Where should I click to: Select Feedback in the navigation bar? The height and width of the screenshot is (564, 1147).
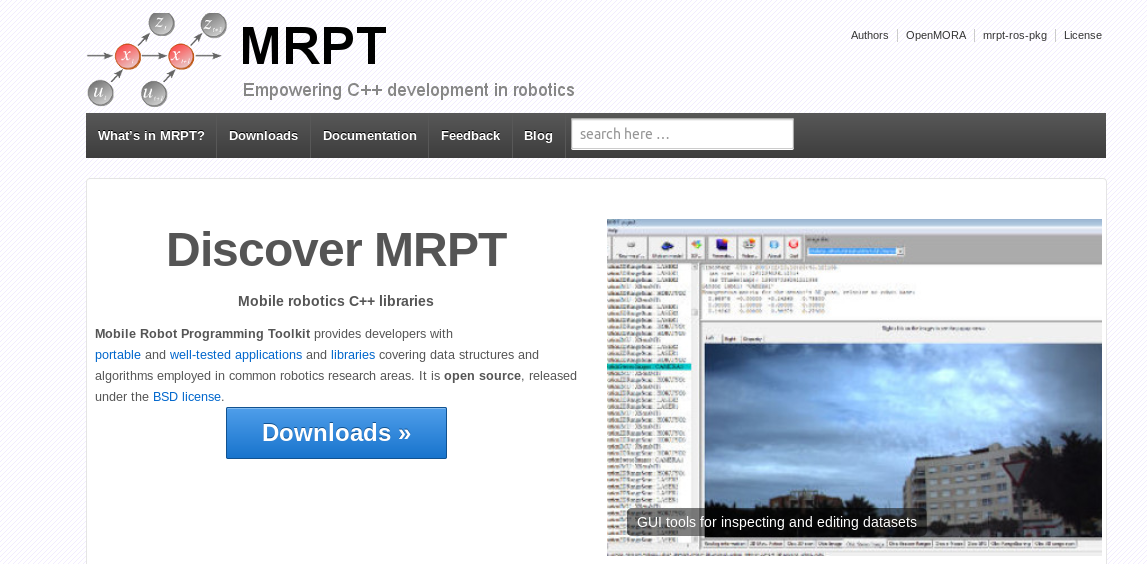click(x=470, y=136)
